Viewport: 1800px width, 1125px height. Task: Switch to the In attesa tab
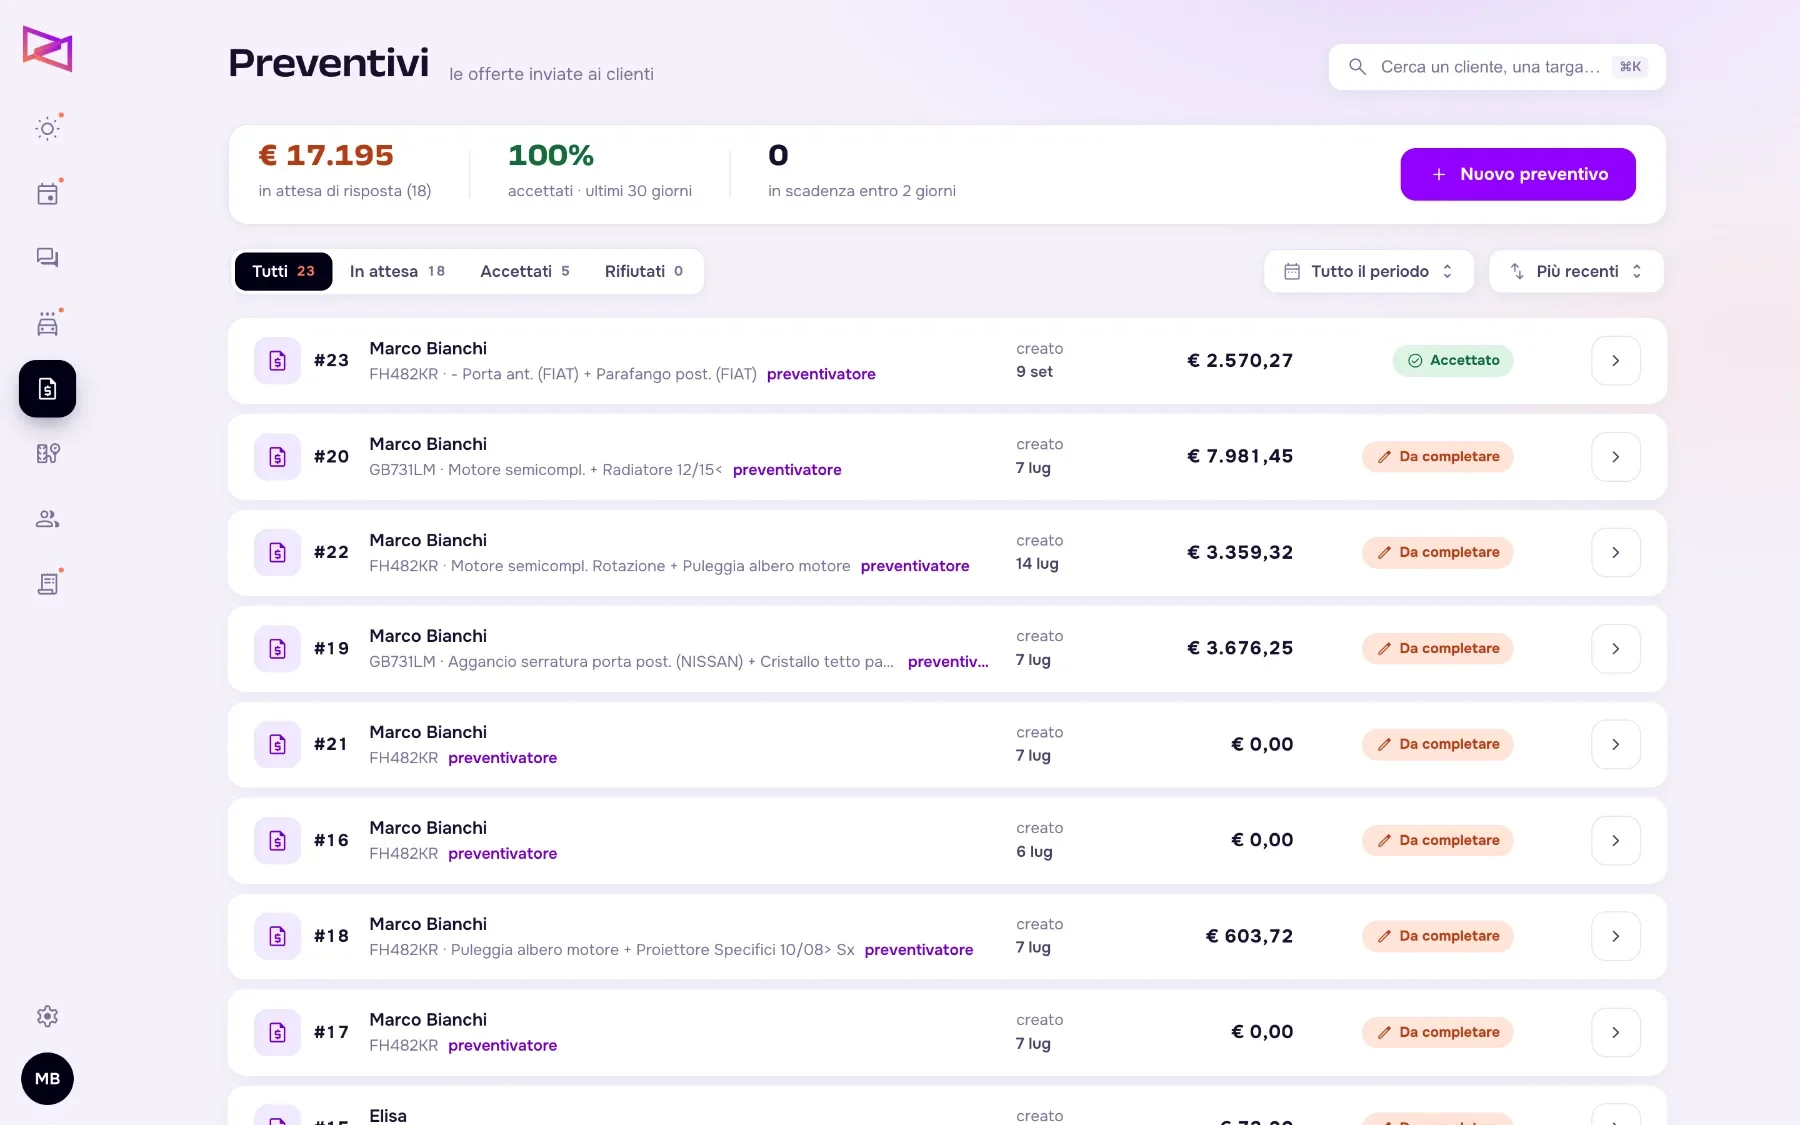[397, 271]
